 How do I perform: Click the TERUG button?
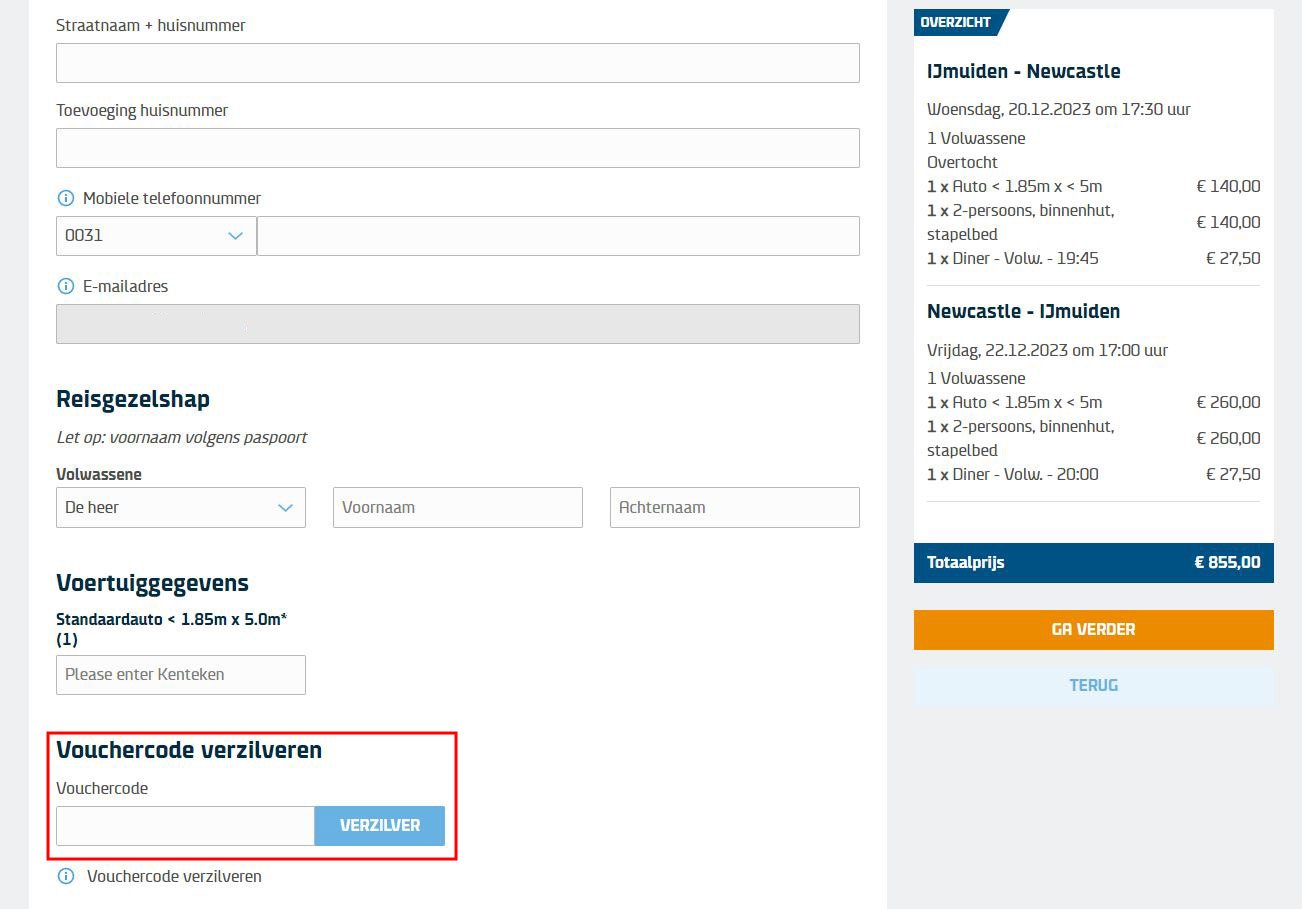[x=1093, y=685]
